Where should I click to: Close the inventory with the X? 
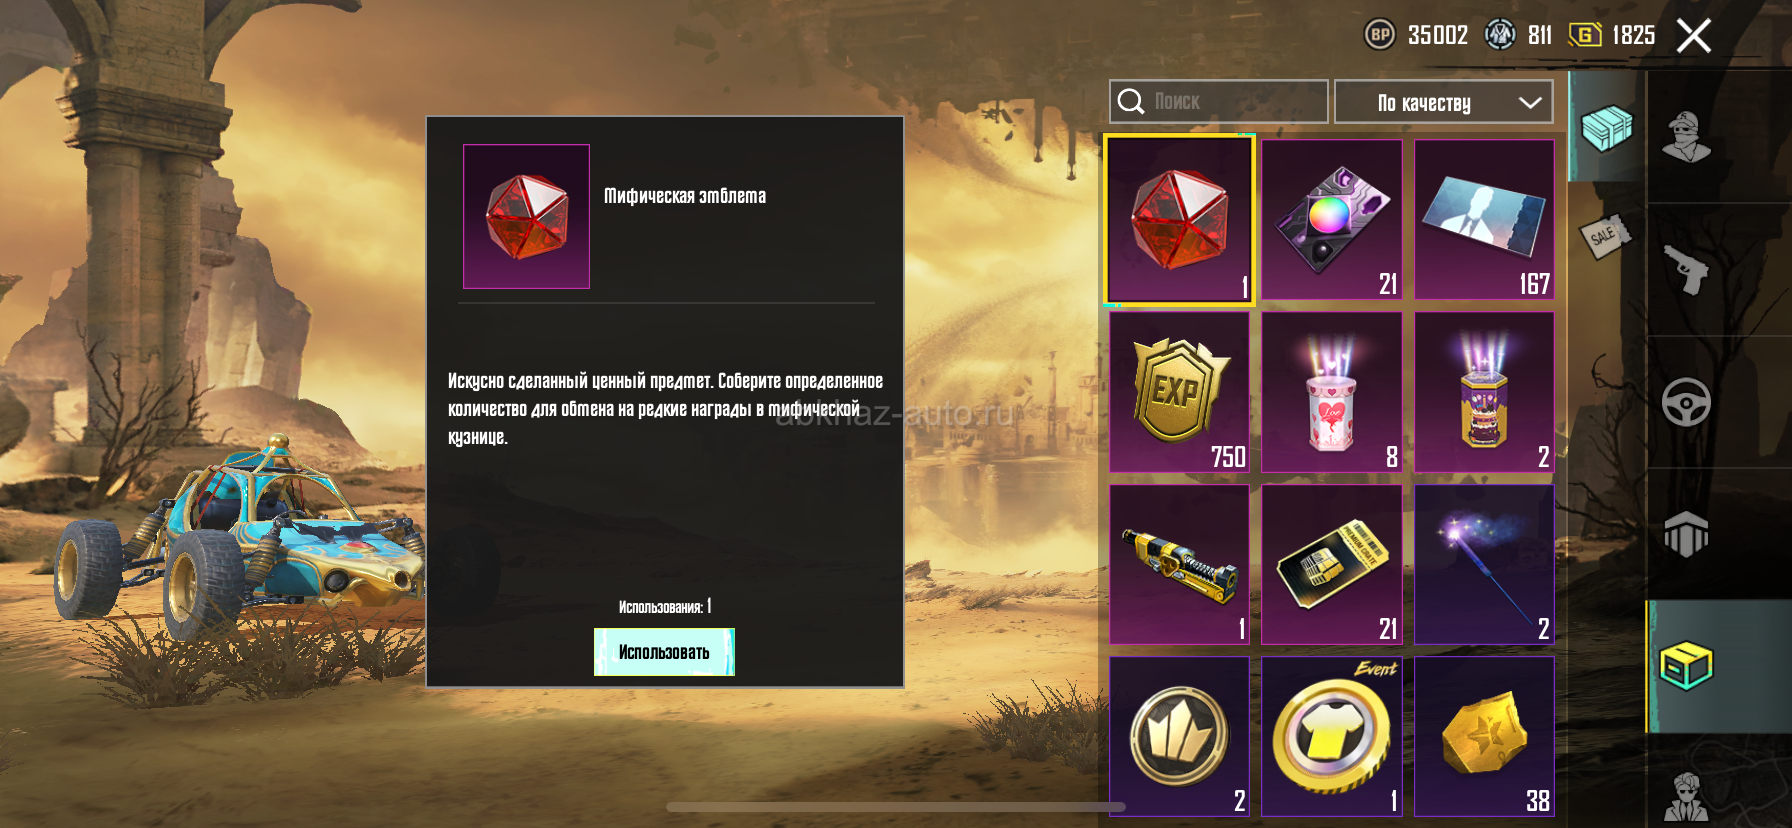[1694, 35]
